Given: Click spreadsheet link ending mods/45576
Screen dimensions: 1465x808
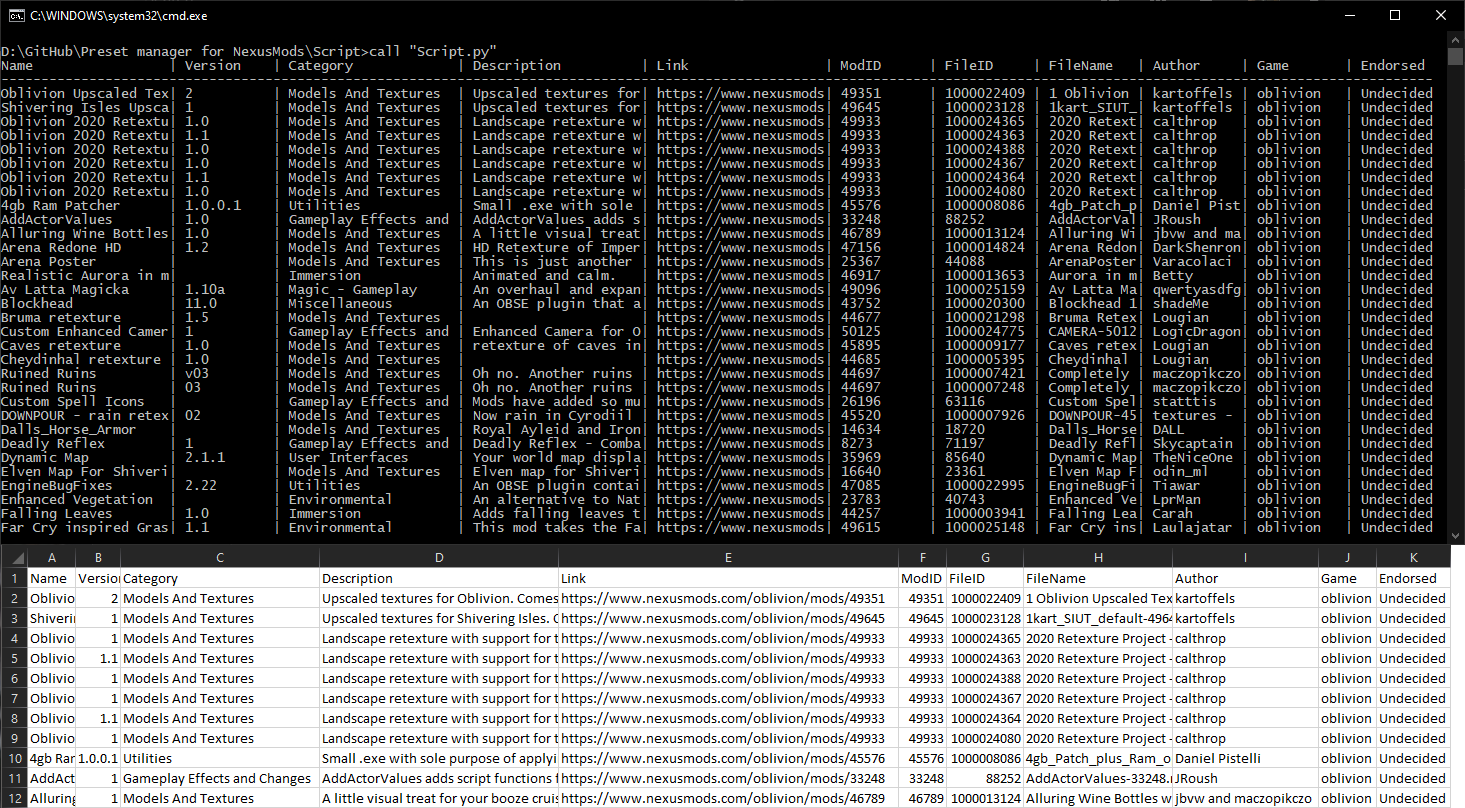Looking at the screenshot, I should pyautogui.click(x=728, y=758).
